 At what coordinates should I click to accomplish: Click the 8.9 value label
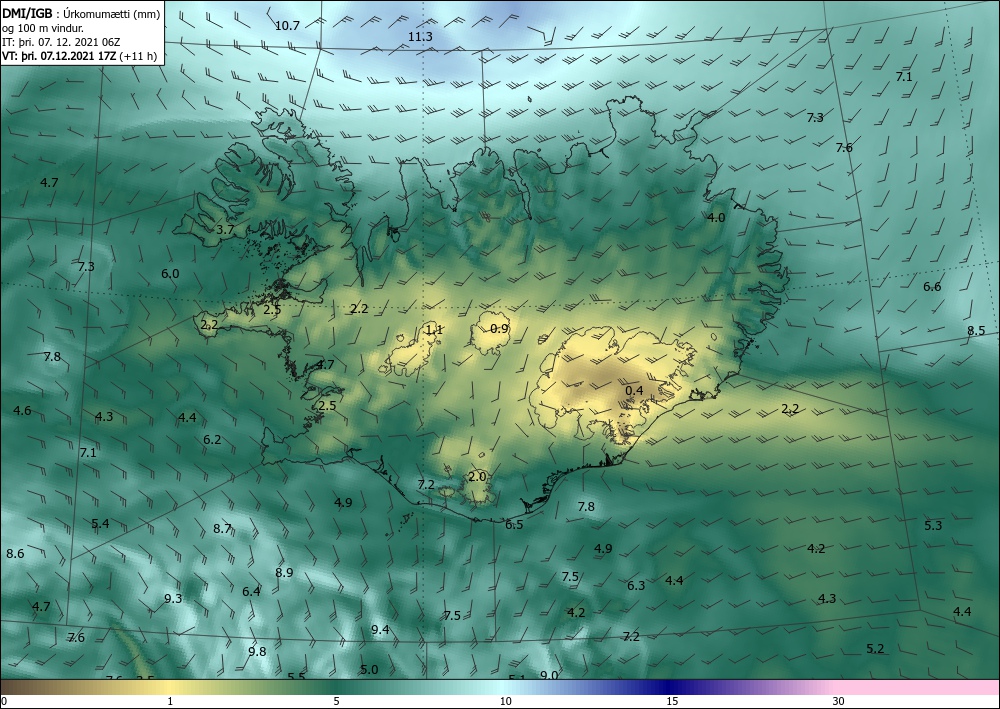point(284,573)
